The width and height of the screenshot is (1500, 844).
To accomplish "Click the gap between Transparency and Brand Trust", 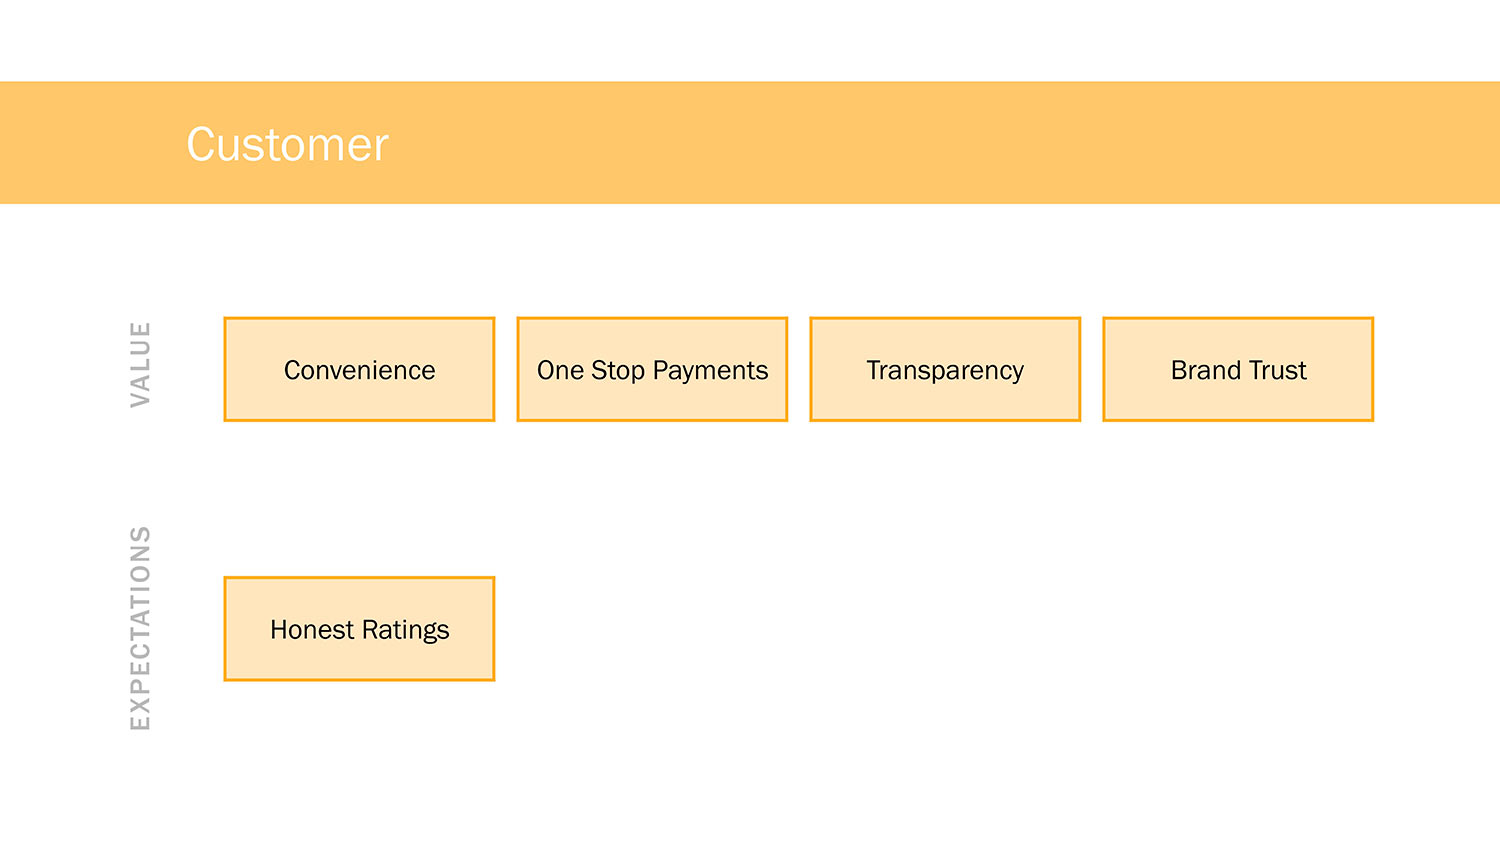I will [x=1092, y=370].
